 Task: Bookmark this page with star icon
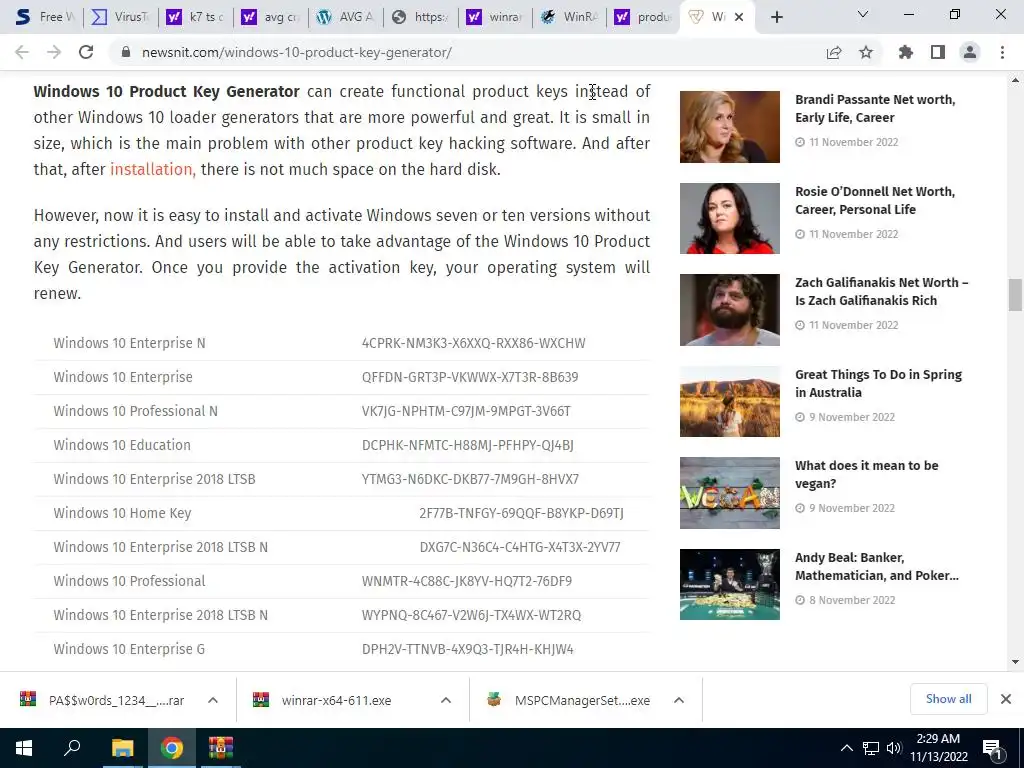(866, 52)
